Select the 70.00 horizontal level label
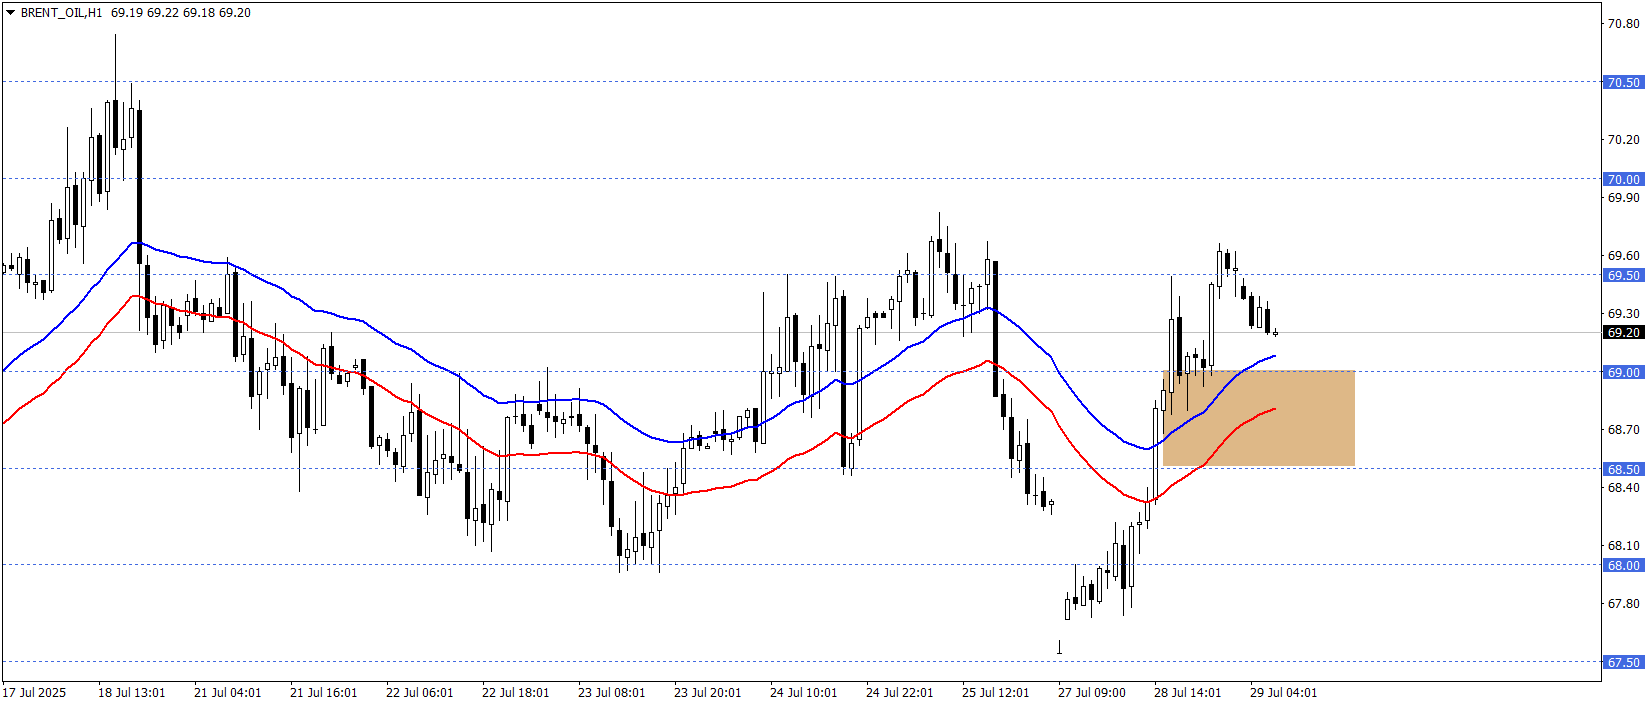1651x705 pixels. [1623, 179]
